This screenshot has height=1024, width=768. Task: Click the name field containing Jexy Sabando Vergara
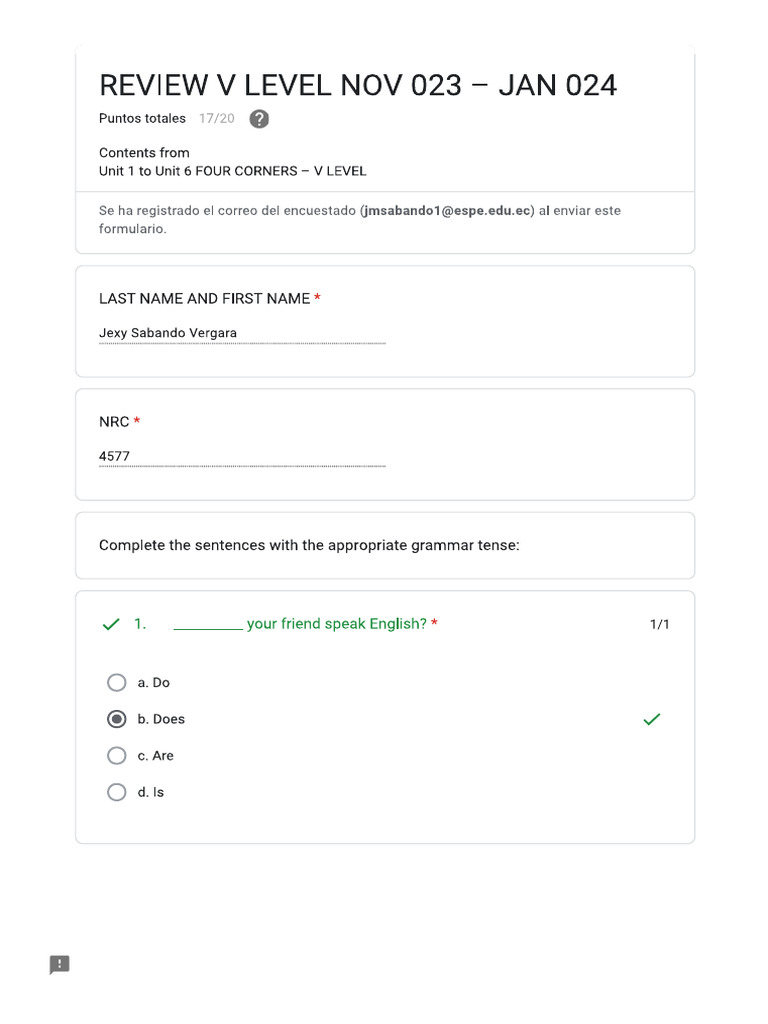coord(241,333)
